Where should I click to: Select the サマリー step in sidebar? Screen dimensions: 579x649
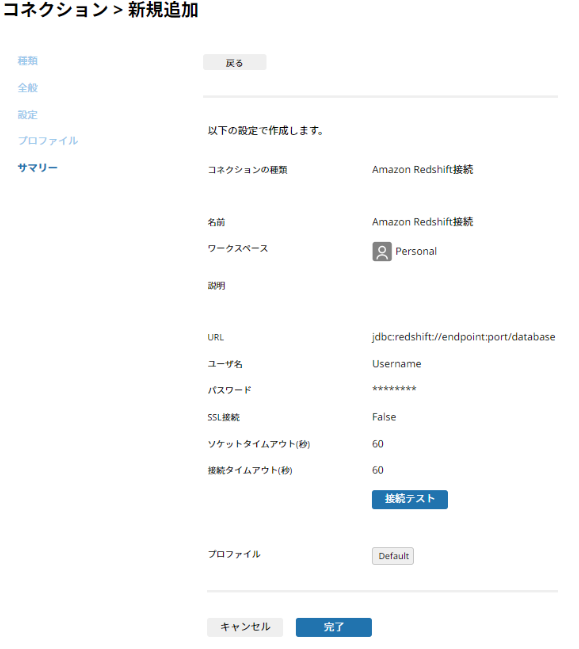pos(38,168)
